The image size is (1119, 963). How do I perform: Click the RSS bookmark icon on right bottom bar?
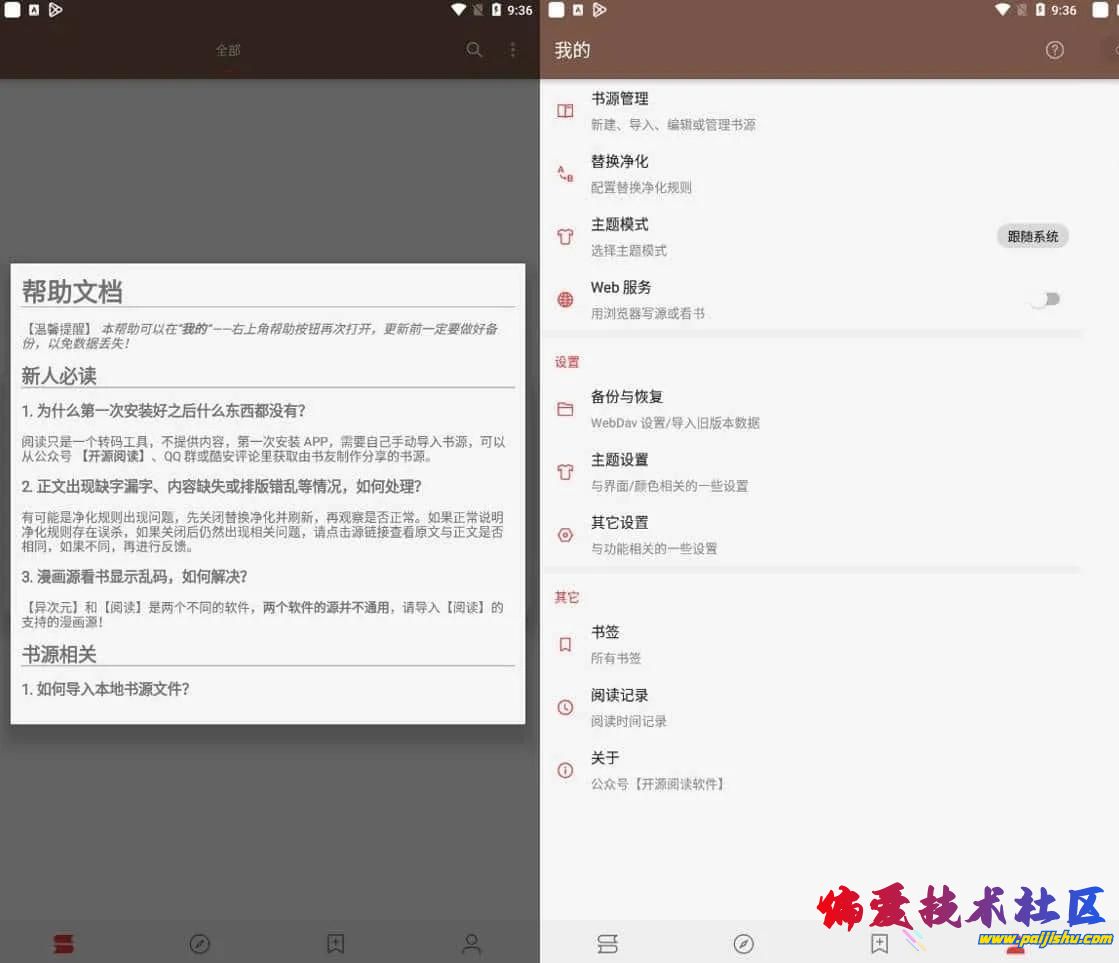(879, 943)
